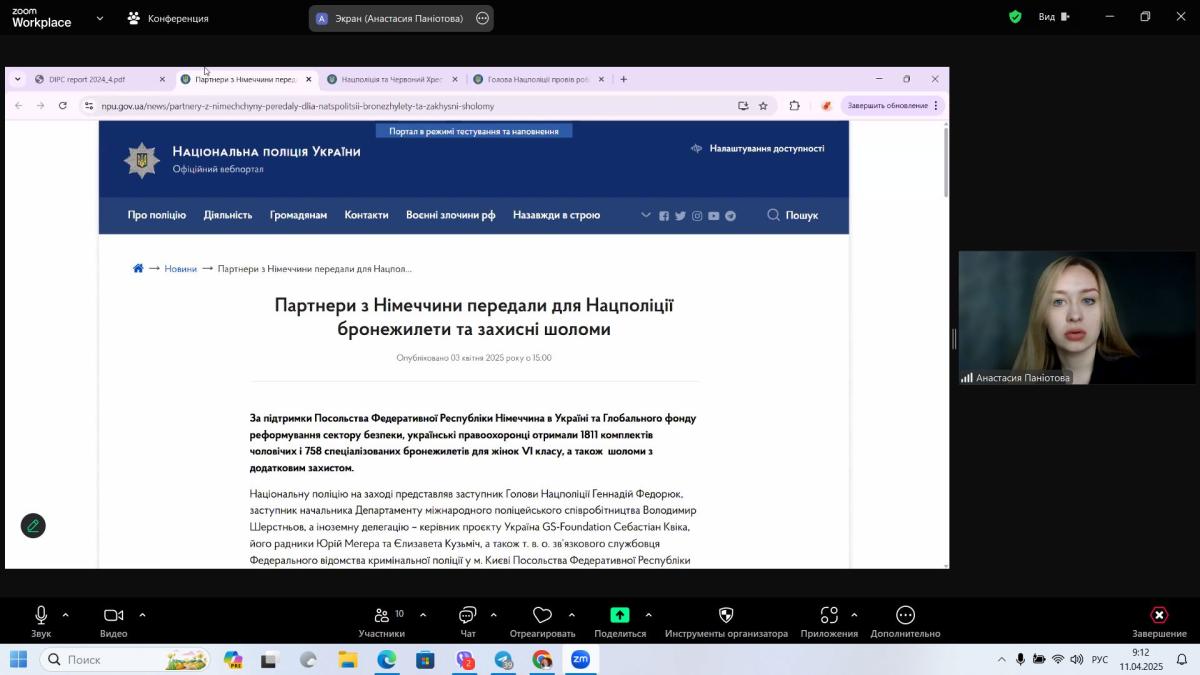Open the Чат chat panel
The height and width of the screenshot is (675, 1200).
point(467,615)
